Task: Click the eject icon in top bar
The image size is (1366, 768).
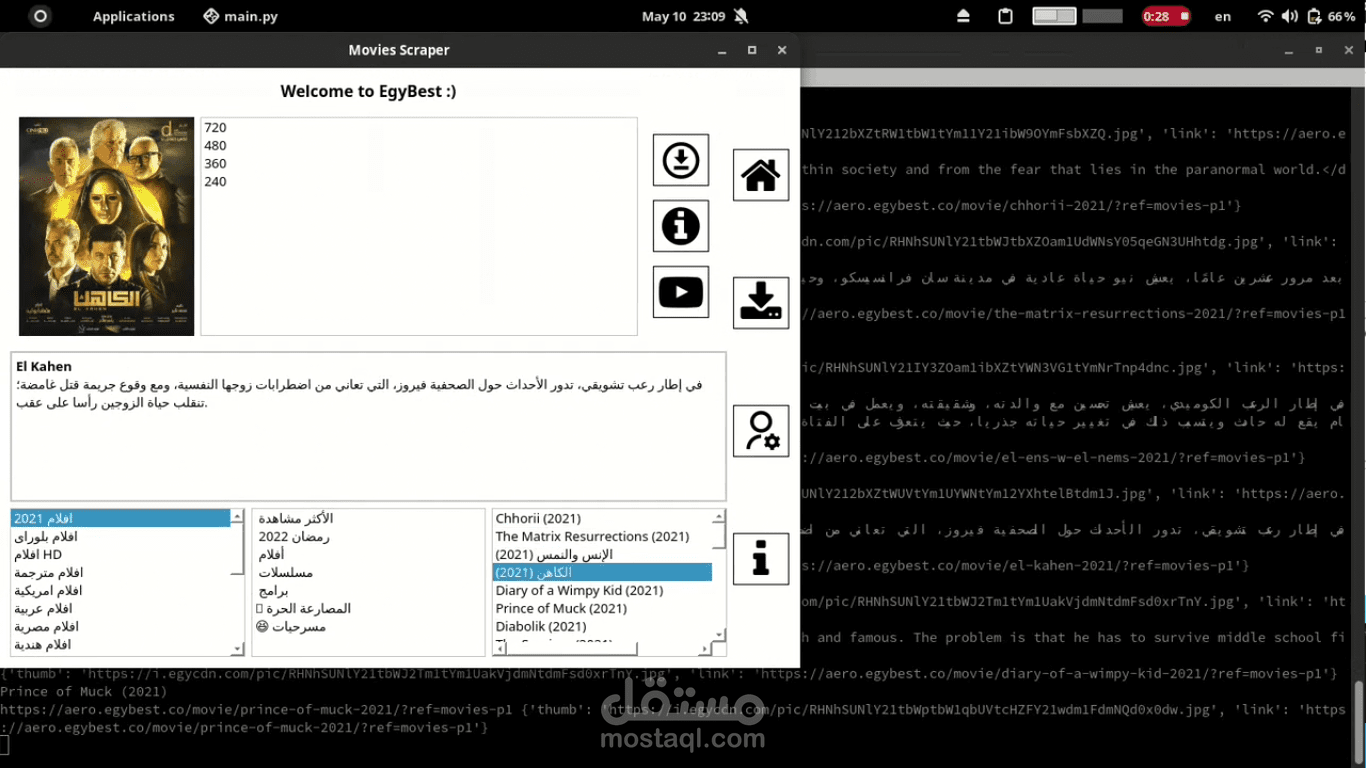Action: [x=964, y=16]
